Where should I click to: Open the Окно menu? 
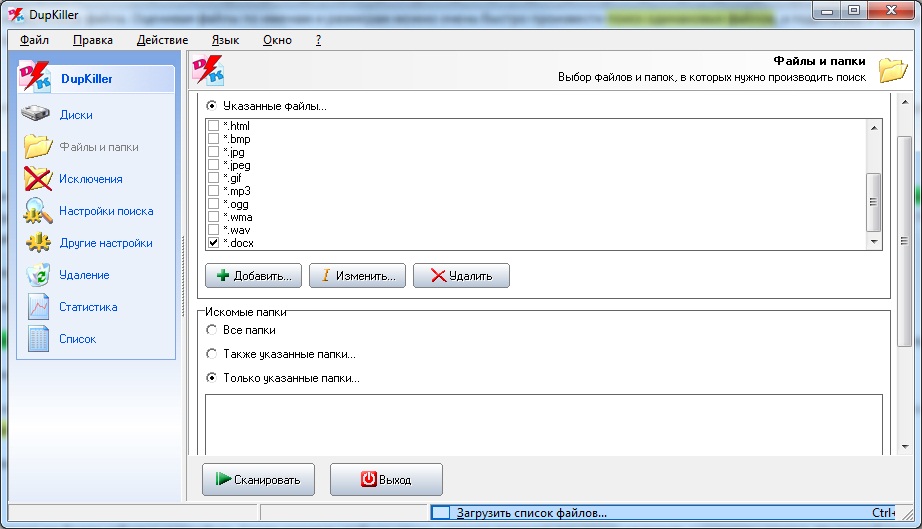[277, 40]
